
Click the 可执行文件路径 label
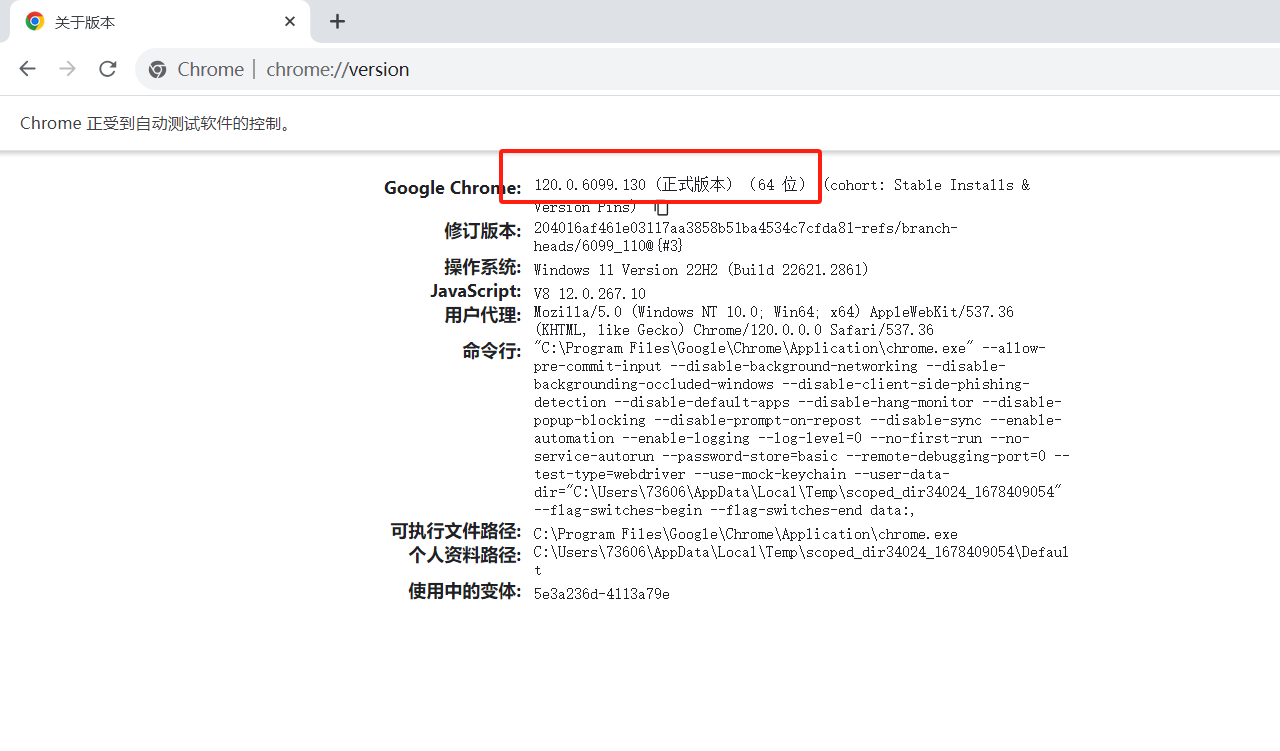tap(455, 531)
